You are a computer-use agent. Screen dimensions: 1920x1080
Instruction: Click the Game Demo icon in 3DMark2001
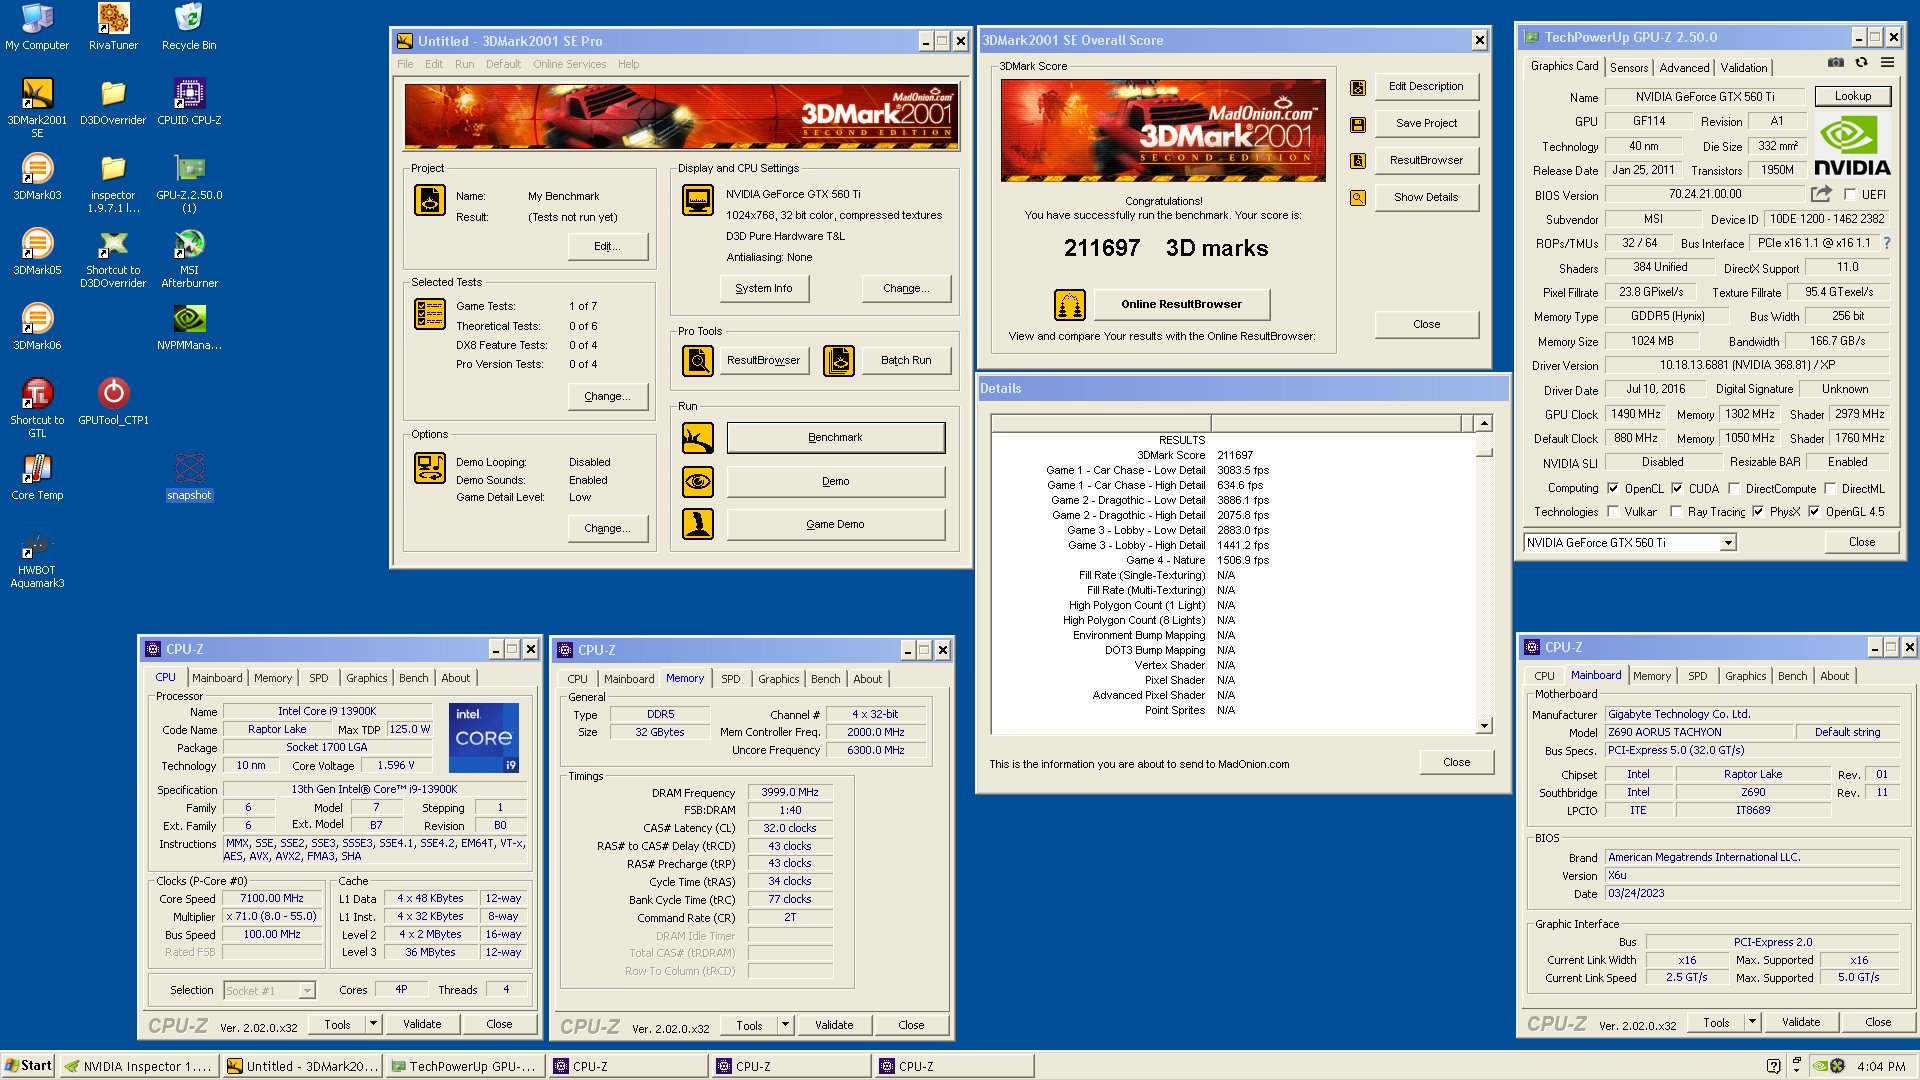[698, 524]
